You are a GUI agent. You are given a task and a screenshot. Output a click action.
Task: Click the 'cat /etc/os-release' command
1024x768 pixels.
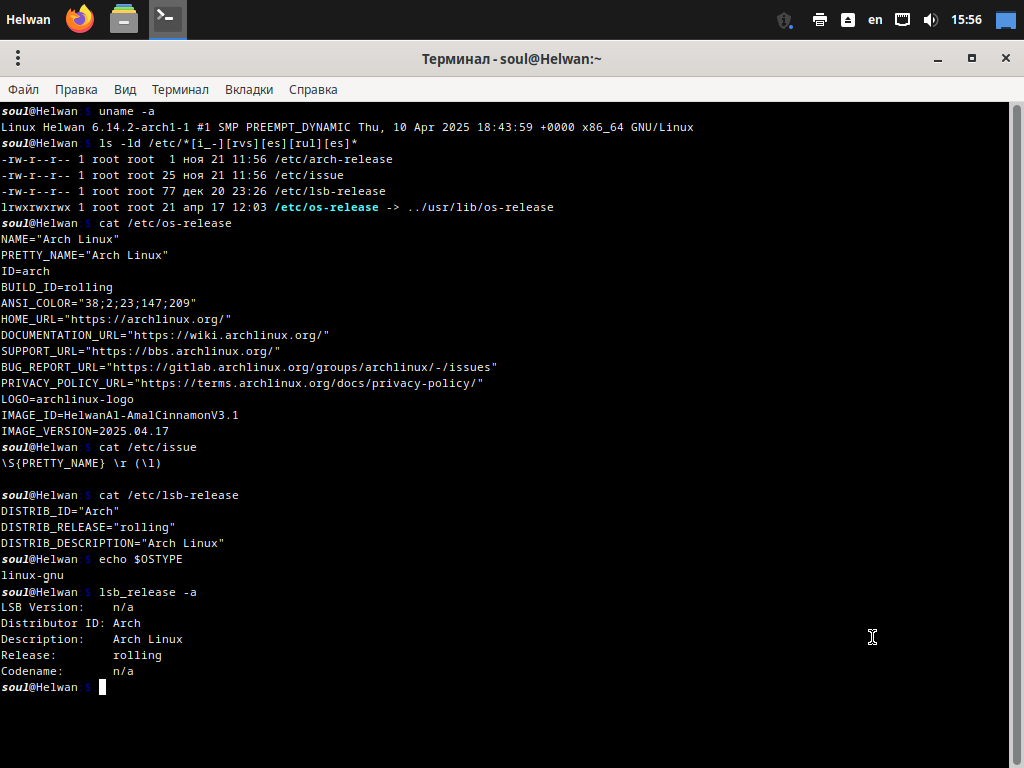(165, 223)
